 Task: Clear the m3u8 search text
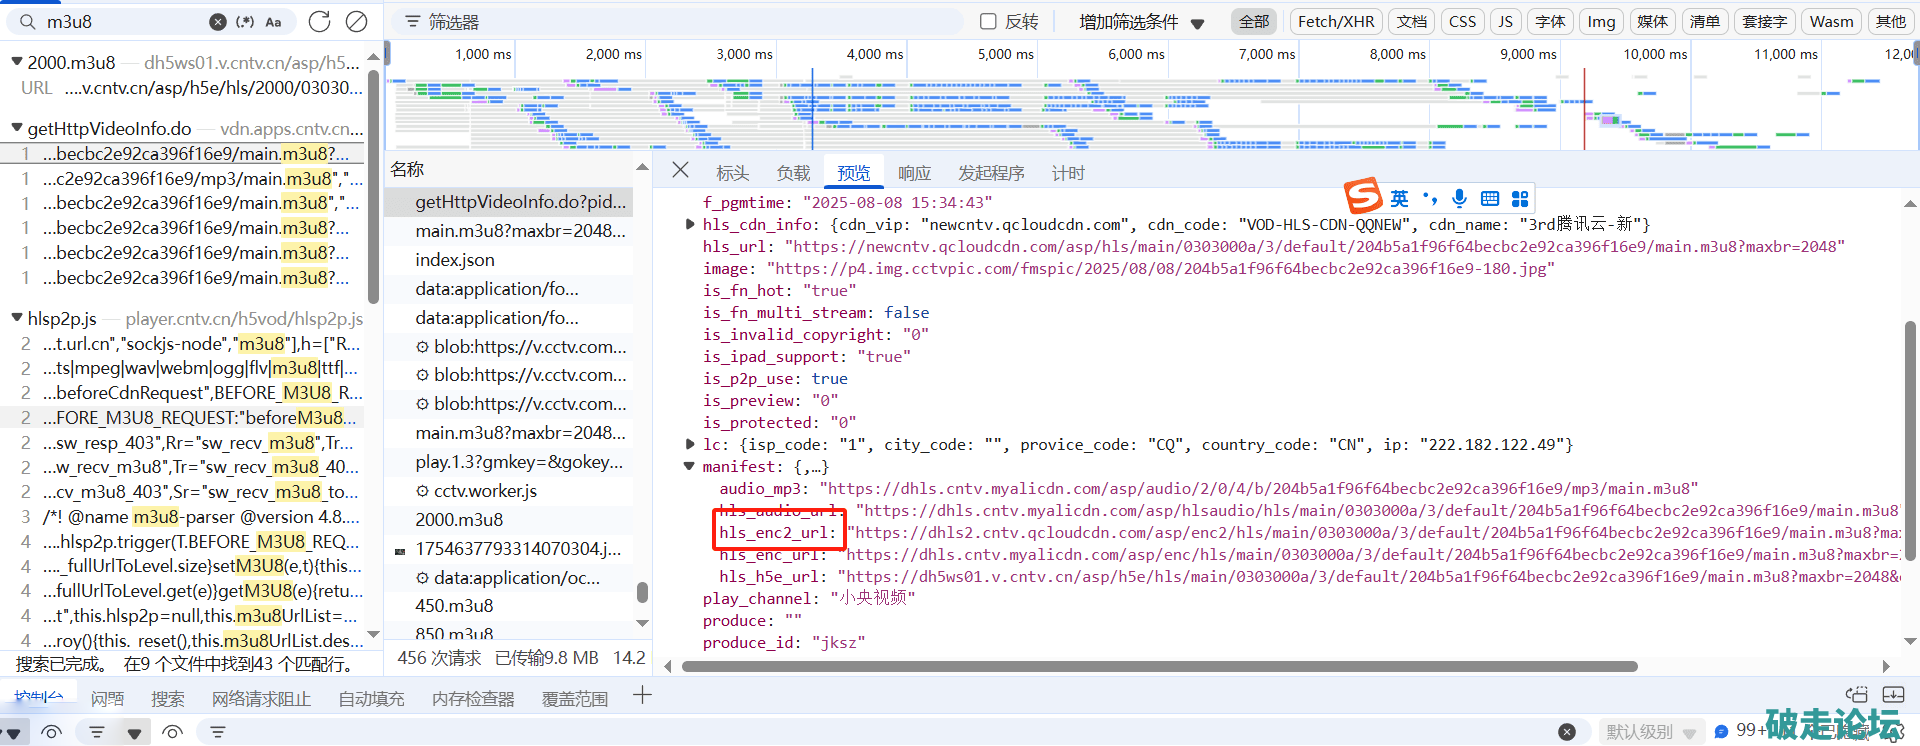coord(218,22)
